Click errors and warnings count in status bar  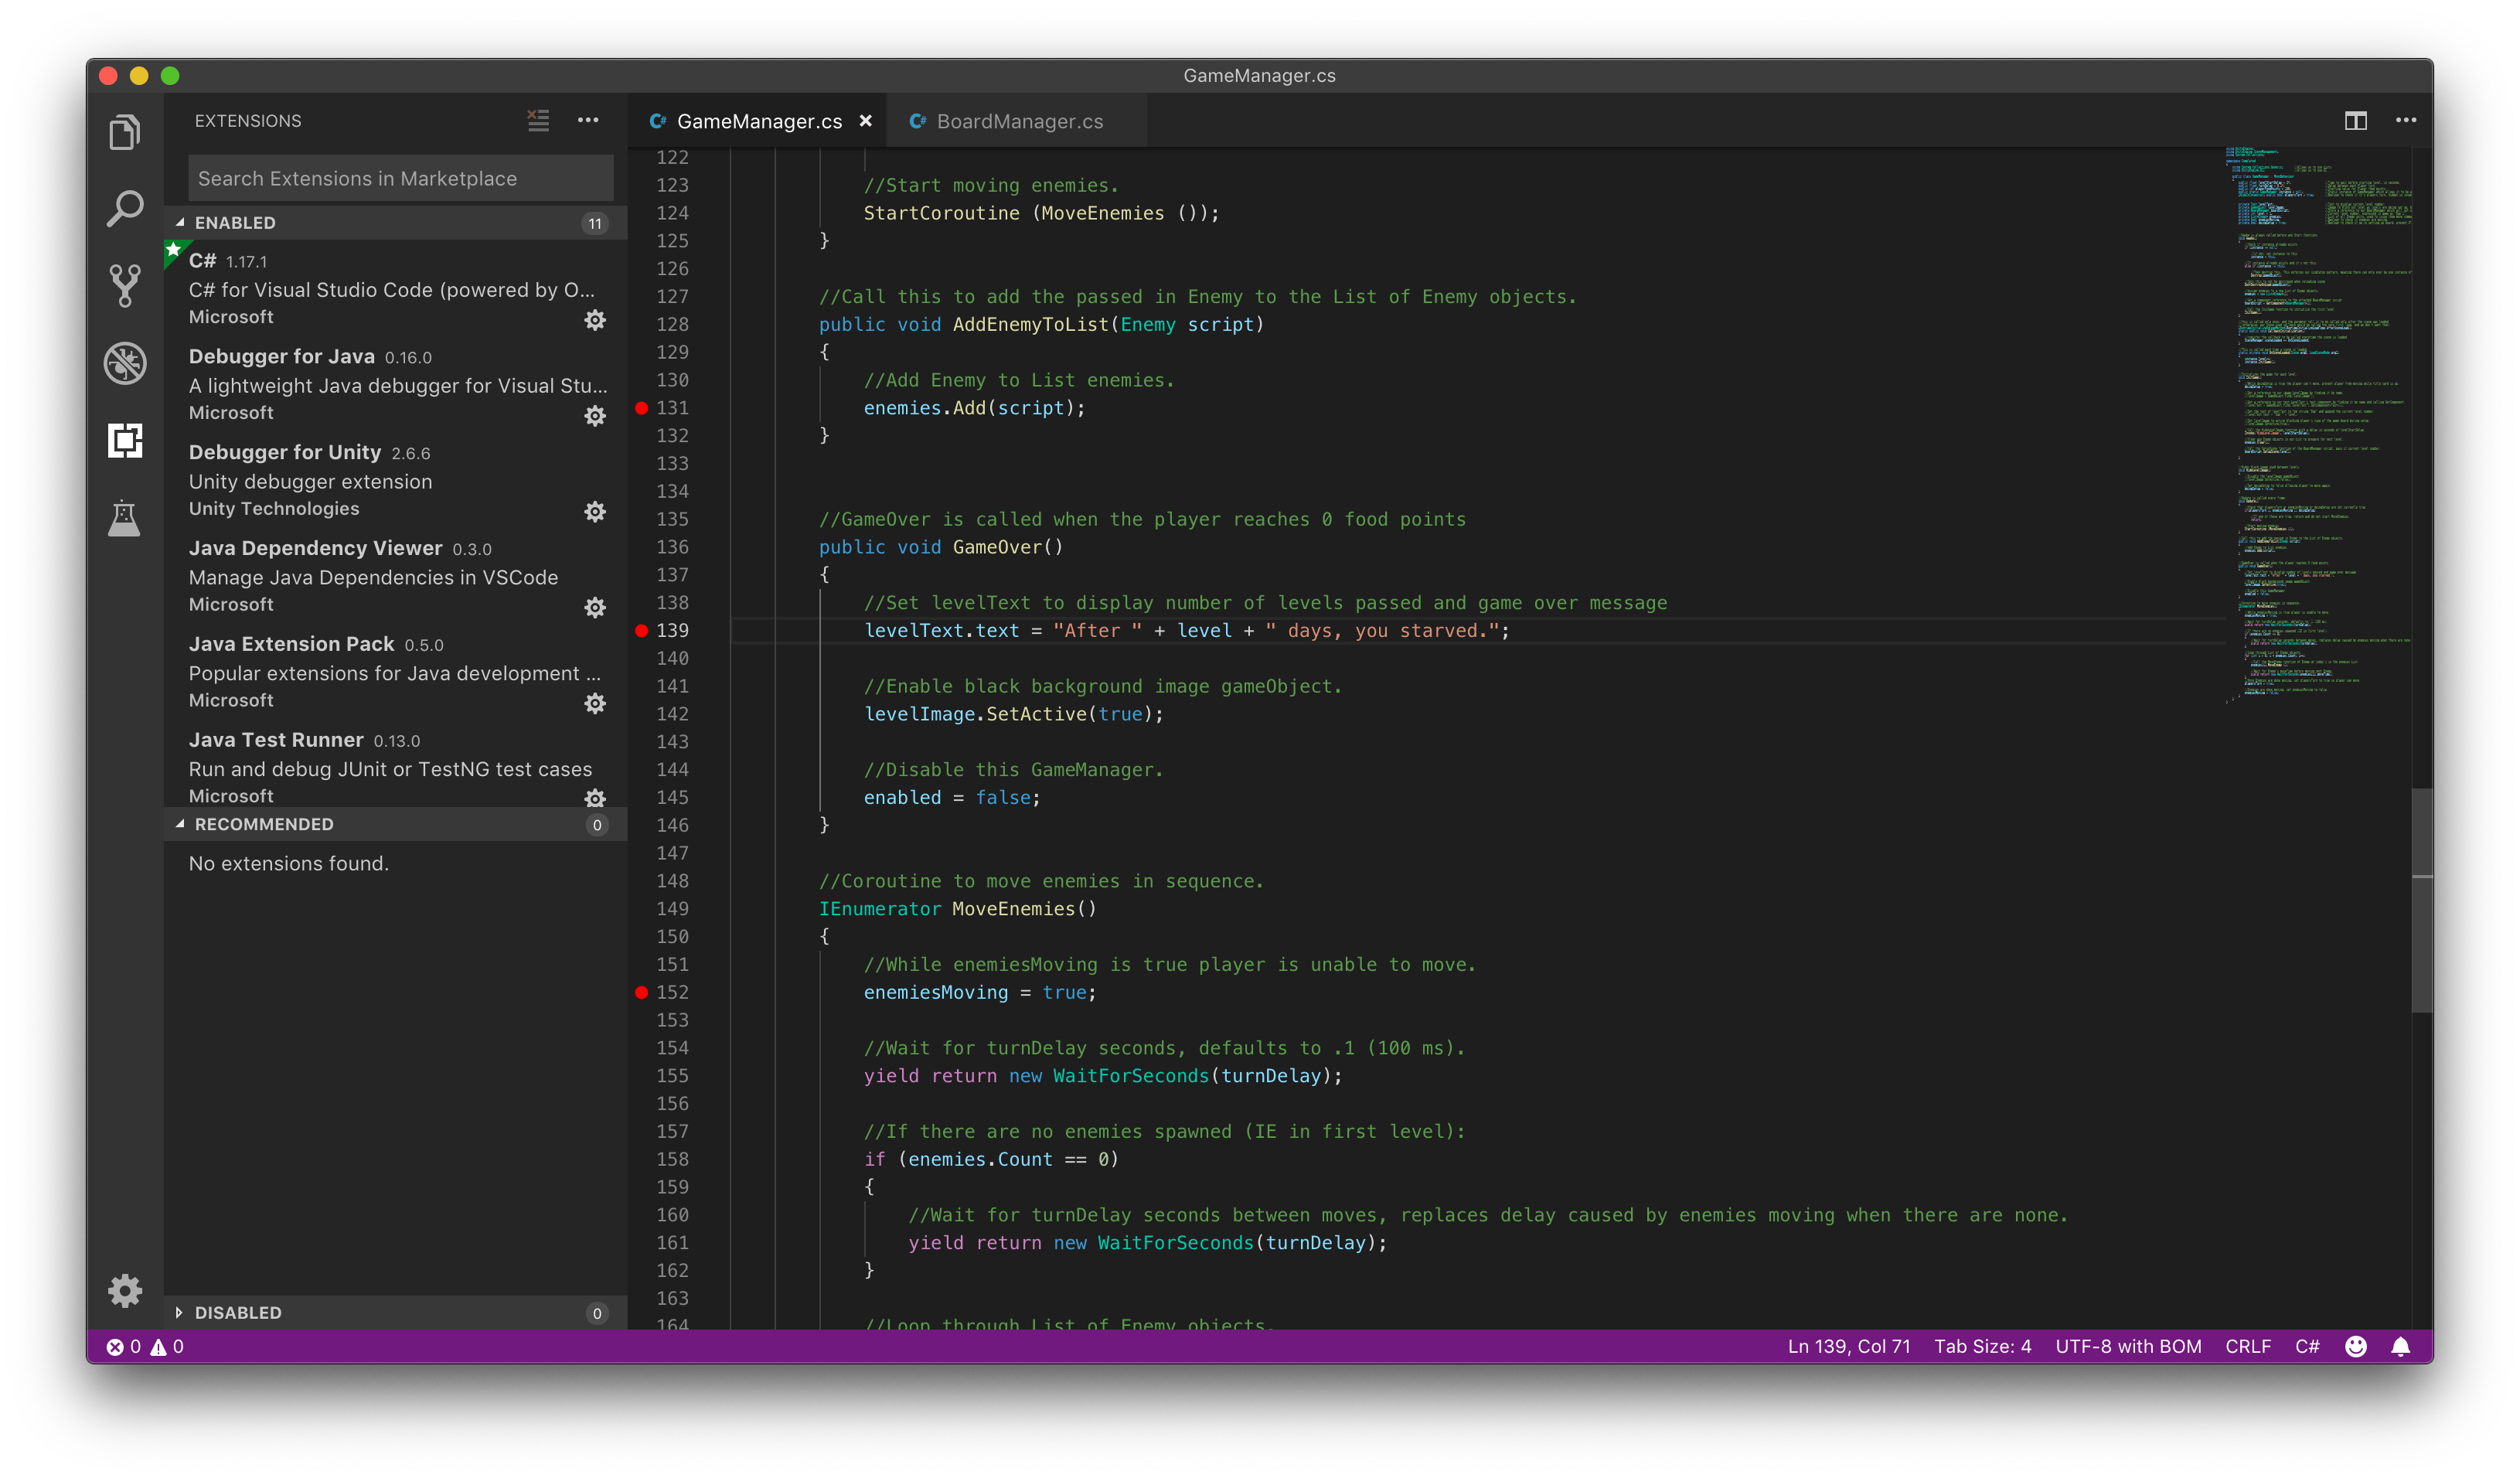(146, 1346)
